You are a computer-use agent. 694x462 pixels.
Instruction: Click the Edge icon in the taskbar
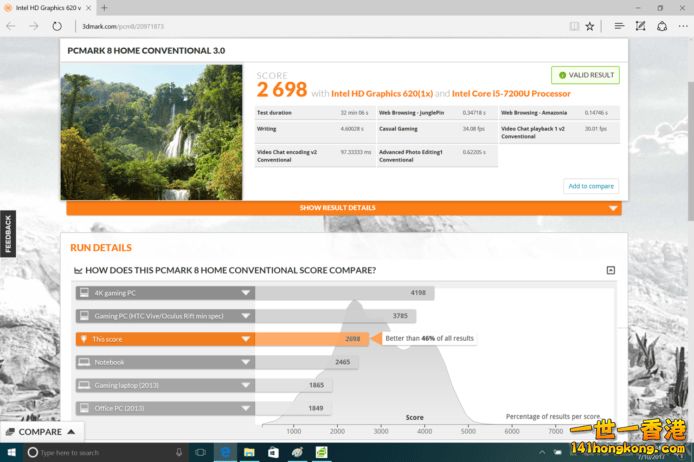[x=225, y=452]
